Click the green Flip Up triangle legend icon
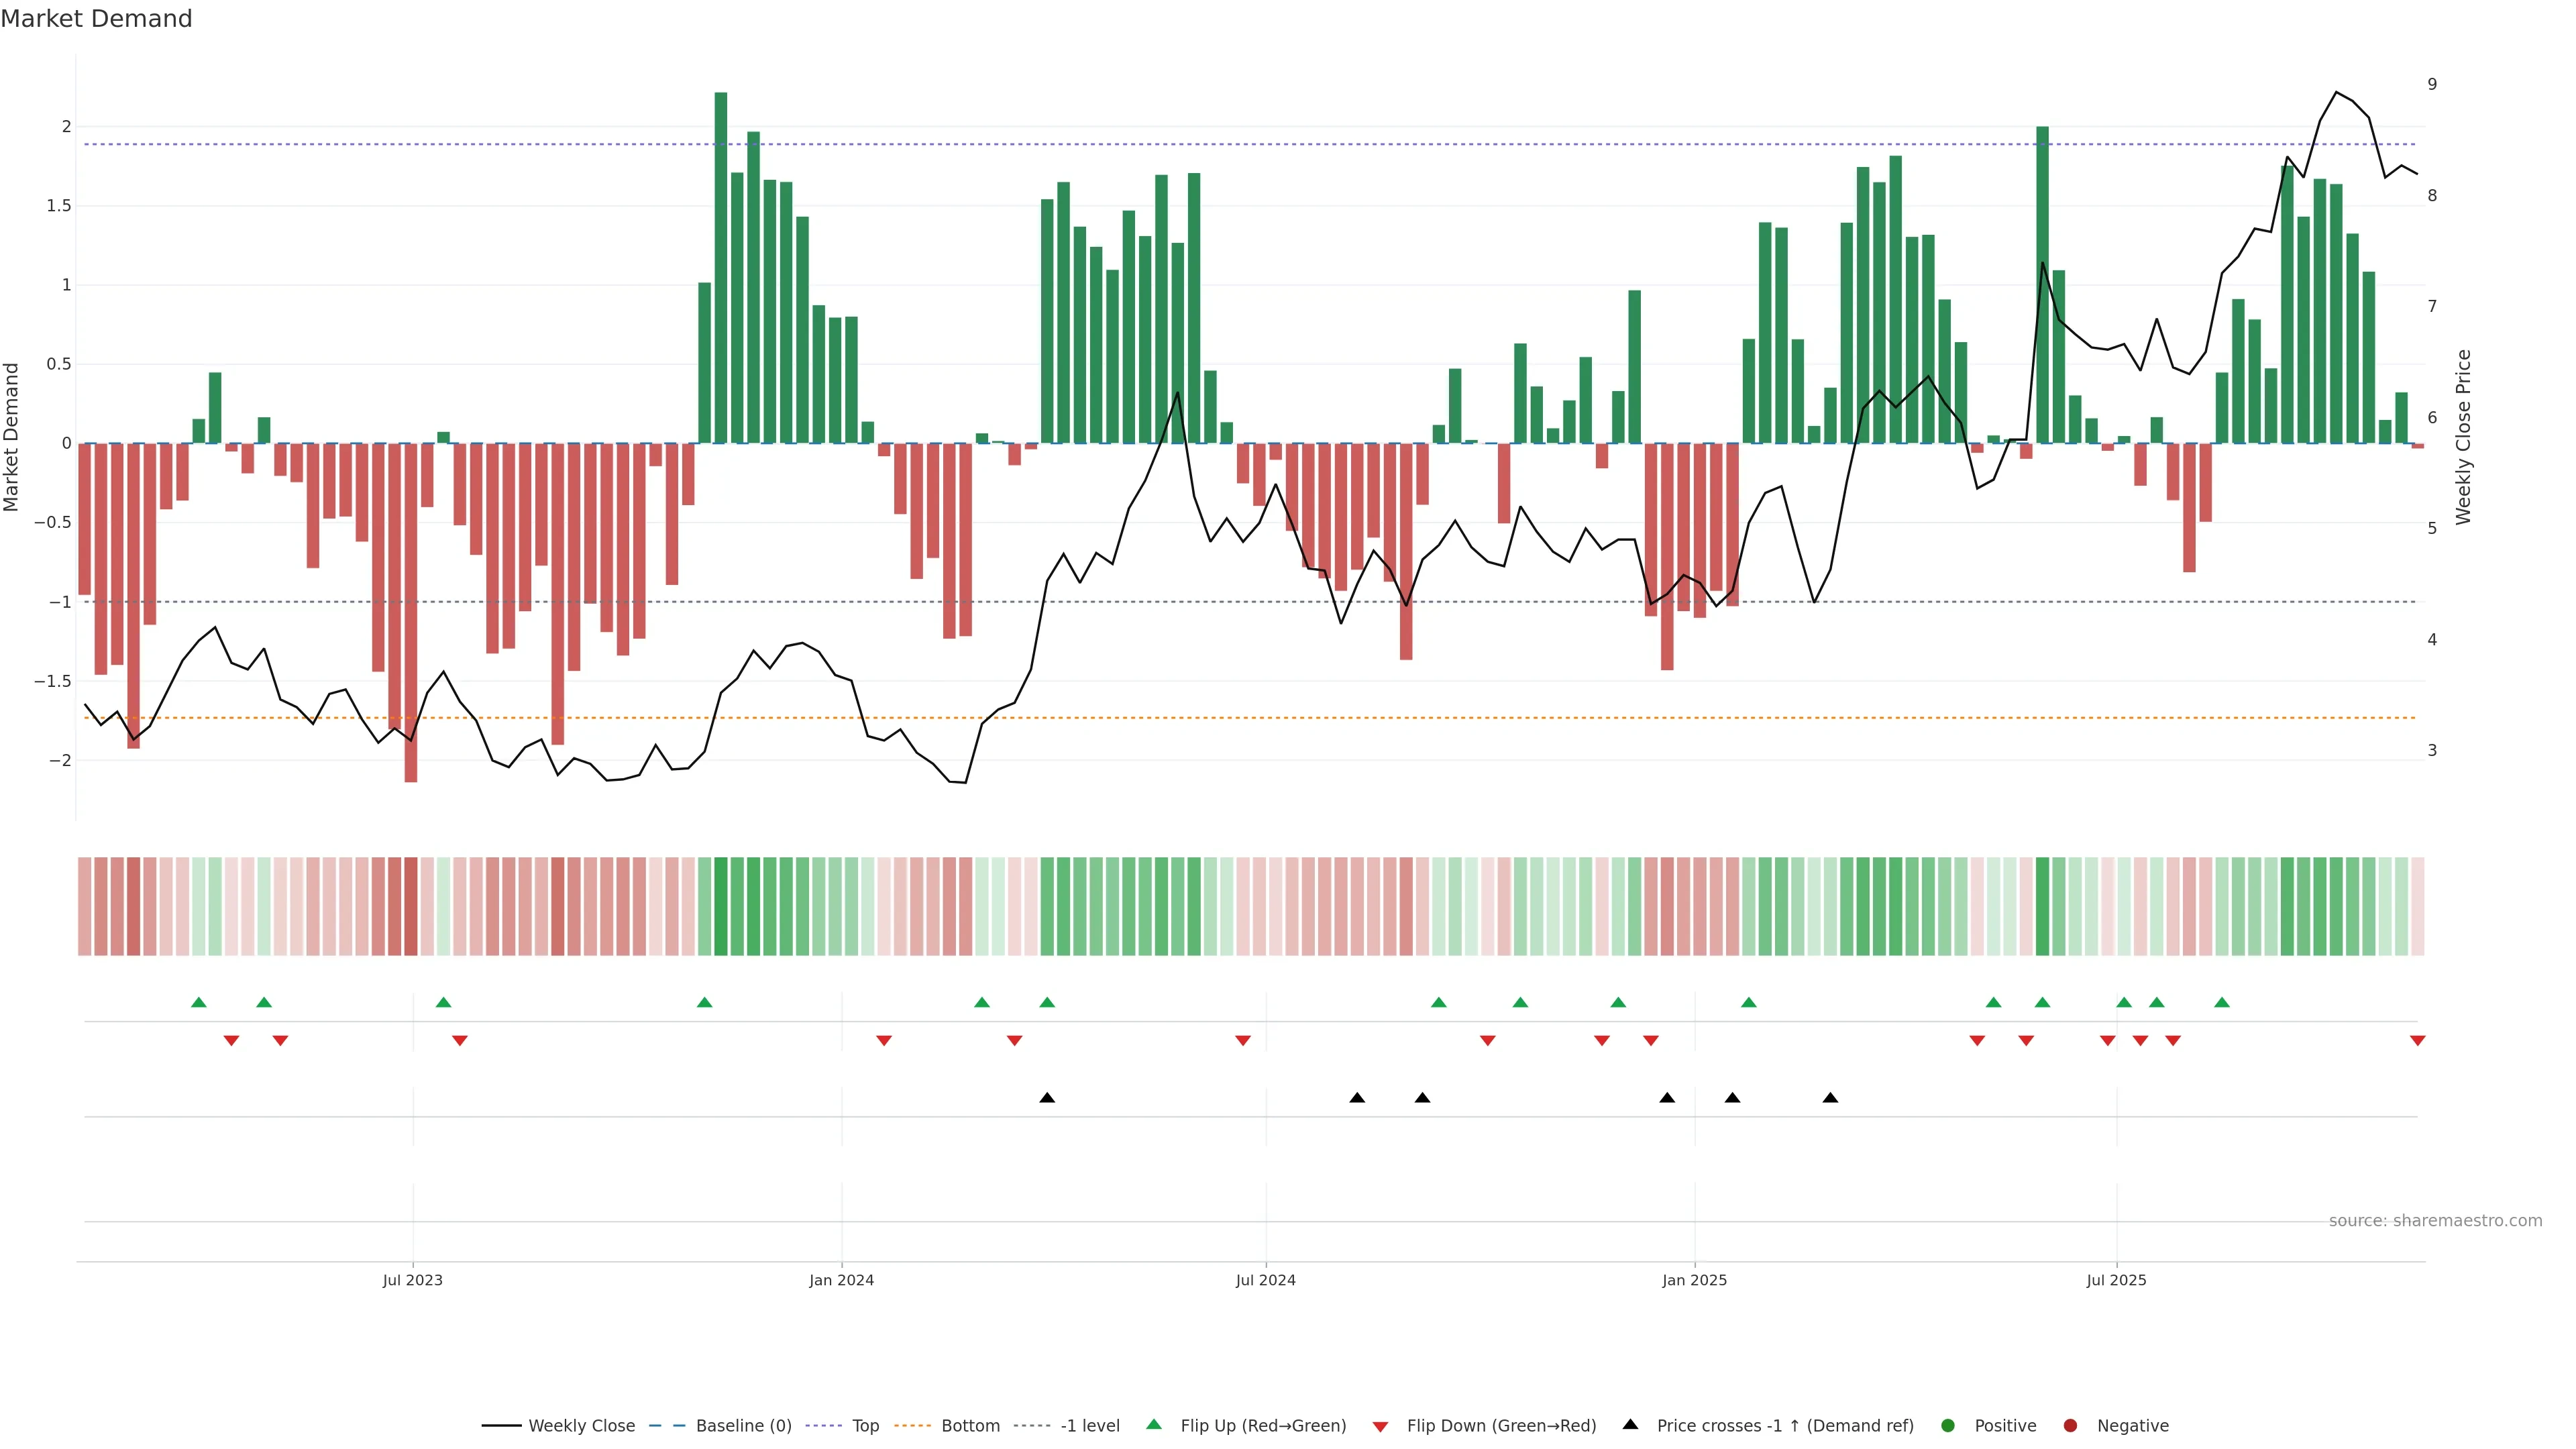The height and width of the screenshot is (1449, 2576). 1154,1425
